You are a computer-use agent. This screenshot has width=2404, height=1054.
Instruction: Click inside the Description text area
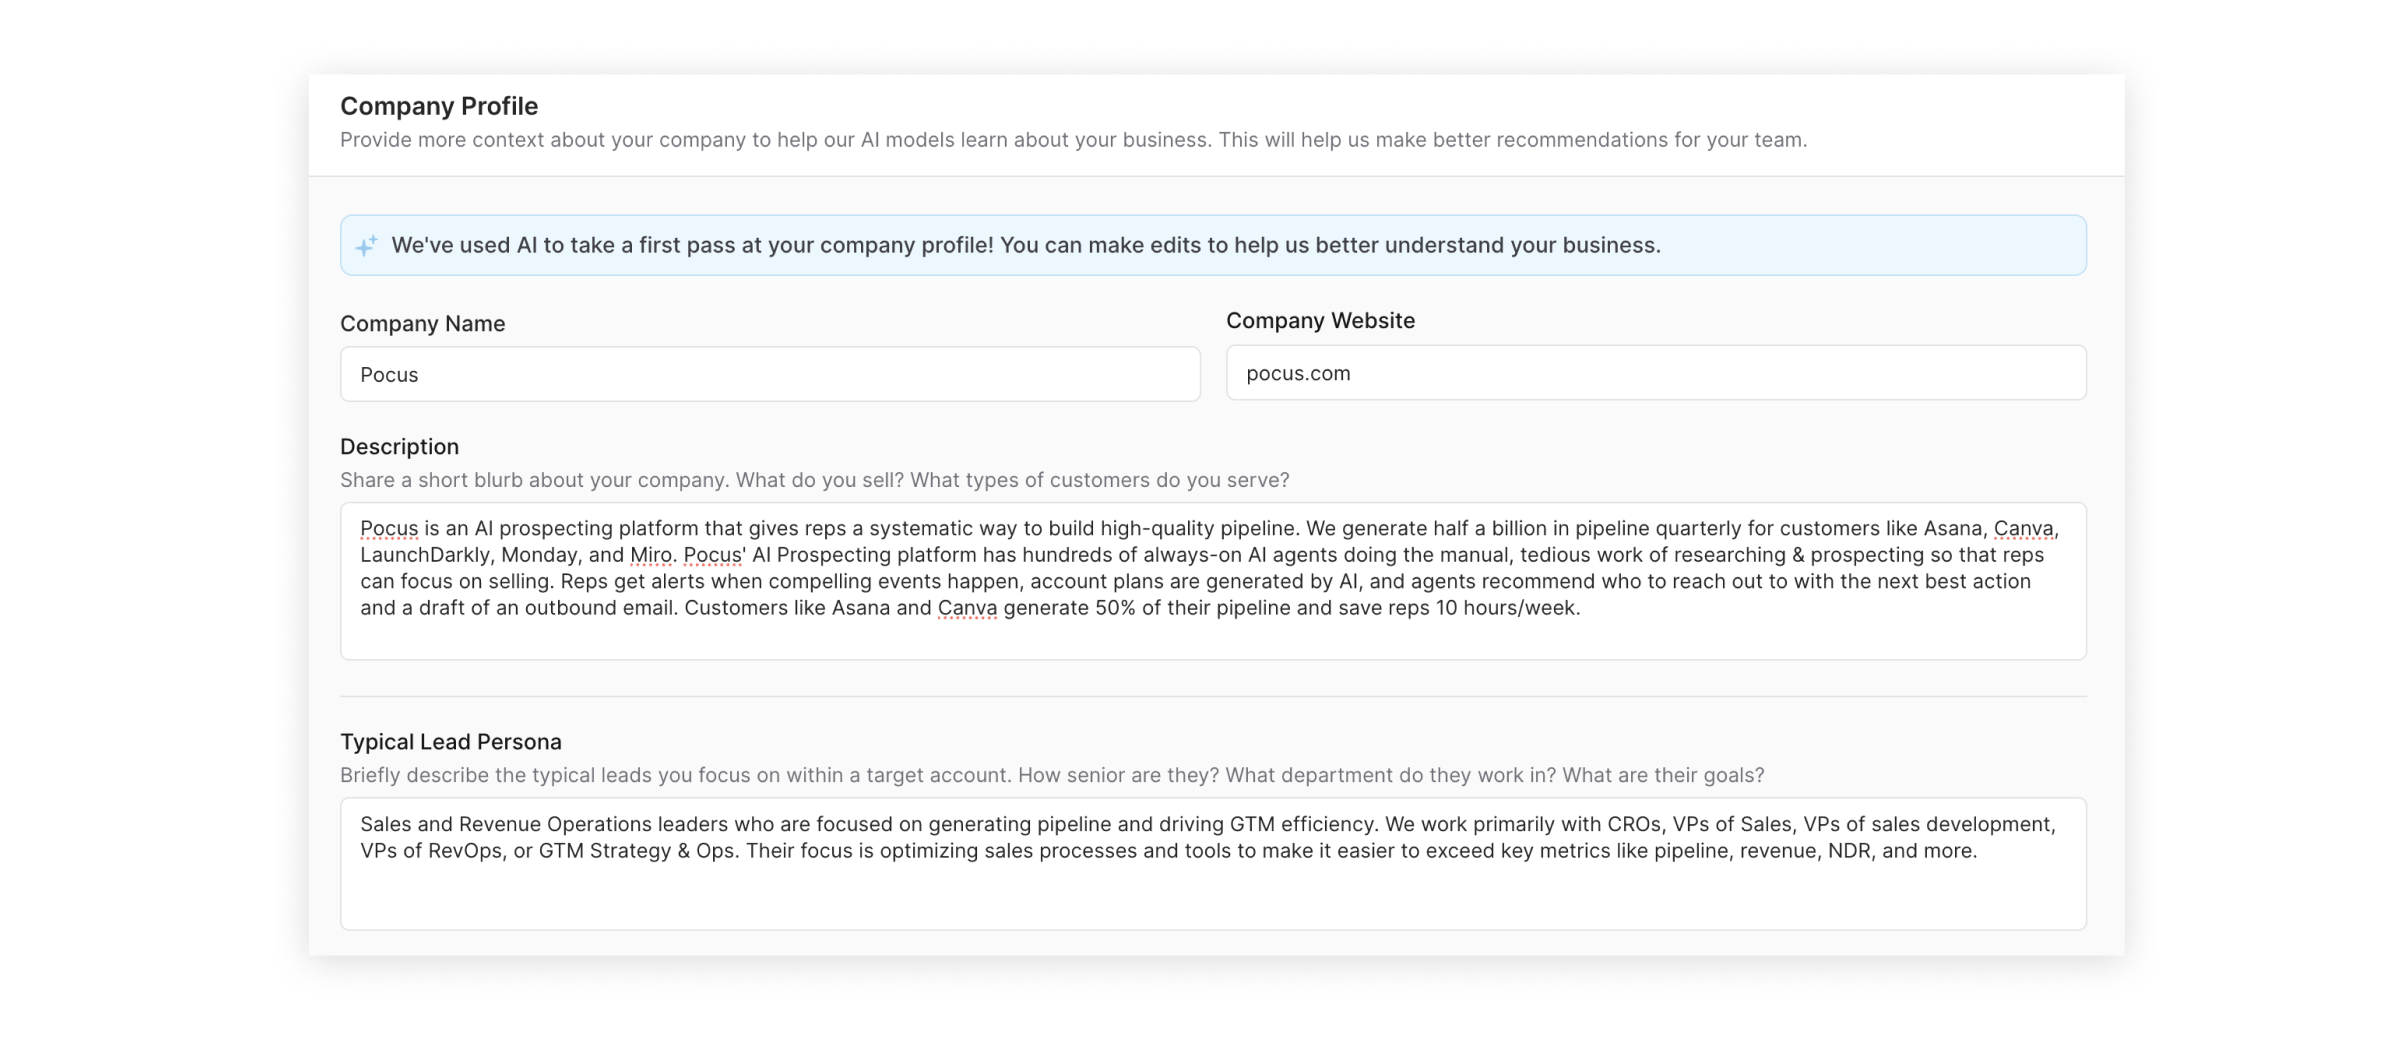(1213, 581)
